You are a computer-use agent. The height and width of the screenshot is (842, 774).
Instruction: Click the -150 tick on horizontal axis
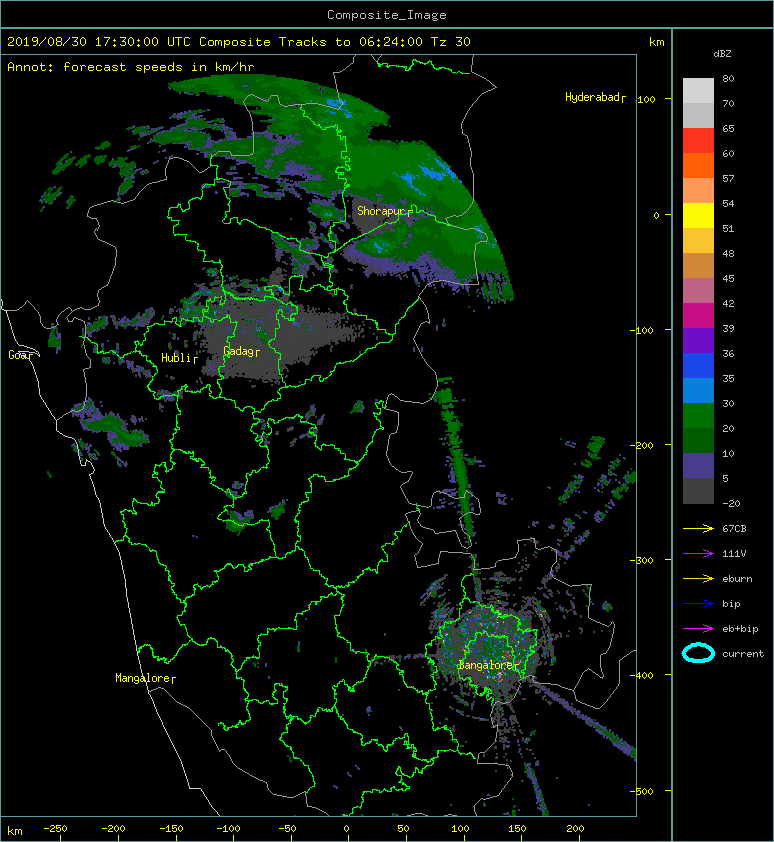coord(171,829)
